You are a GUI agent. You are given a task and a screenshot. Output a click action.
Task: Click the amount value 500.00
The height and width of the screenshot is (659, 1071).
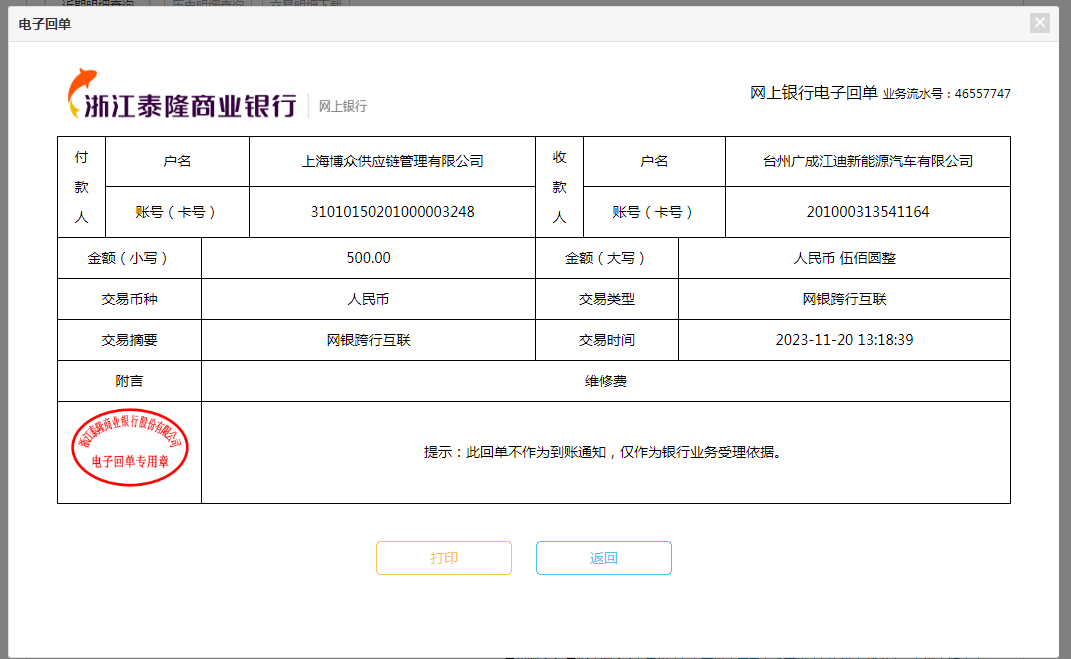[x=368, y=258]
